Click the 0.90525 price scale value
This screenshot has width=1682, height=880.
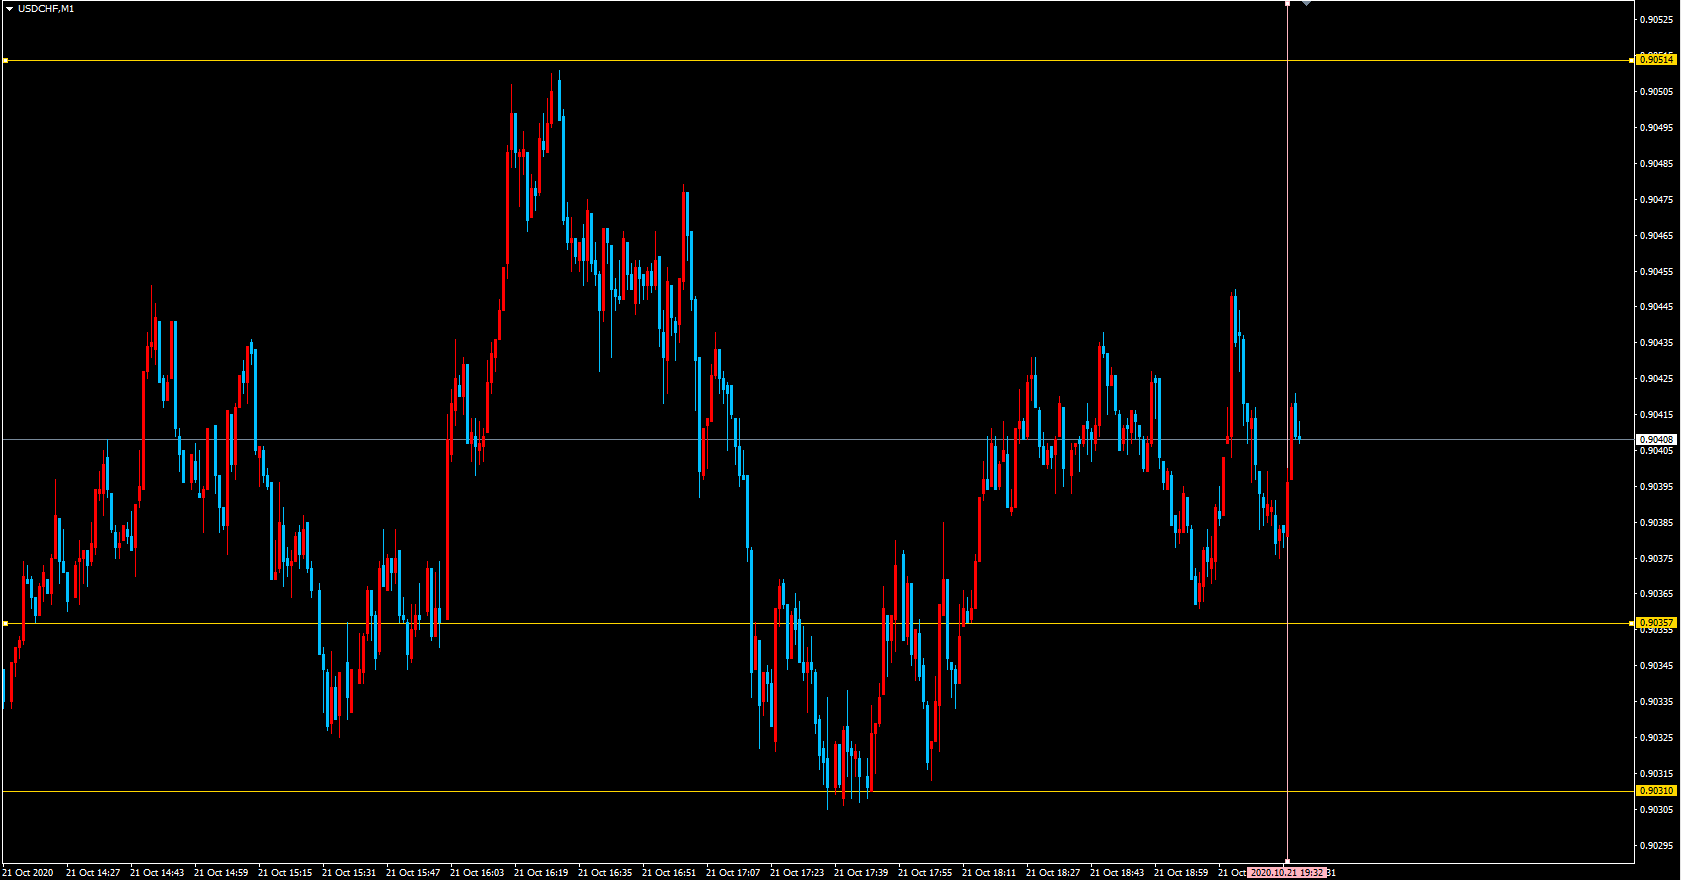tap(1656, 20)
